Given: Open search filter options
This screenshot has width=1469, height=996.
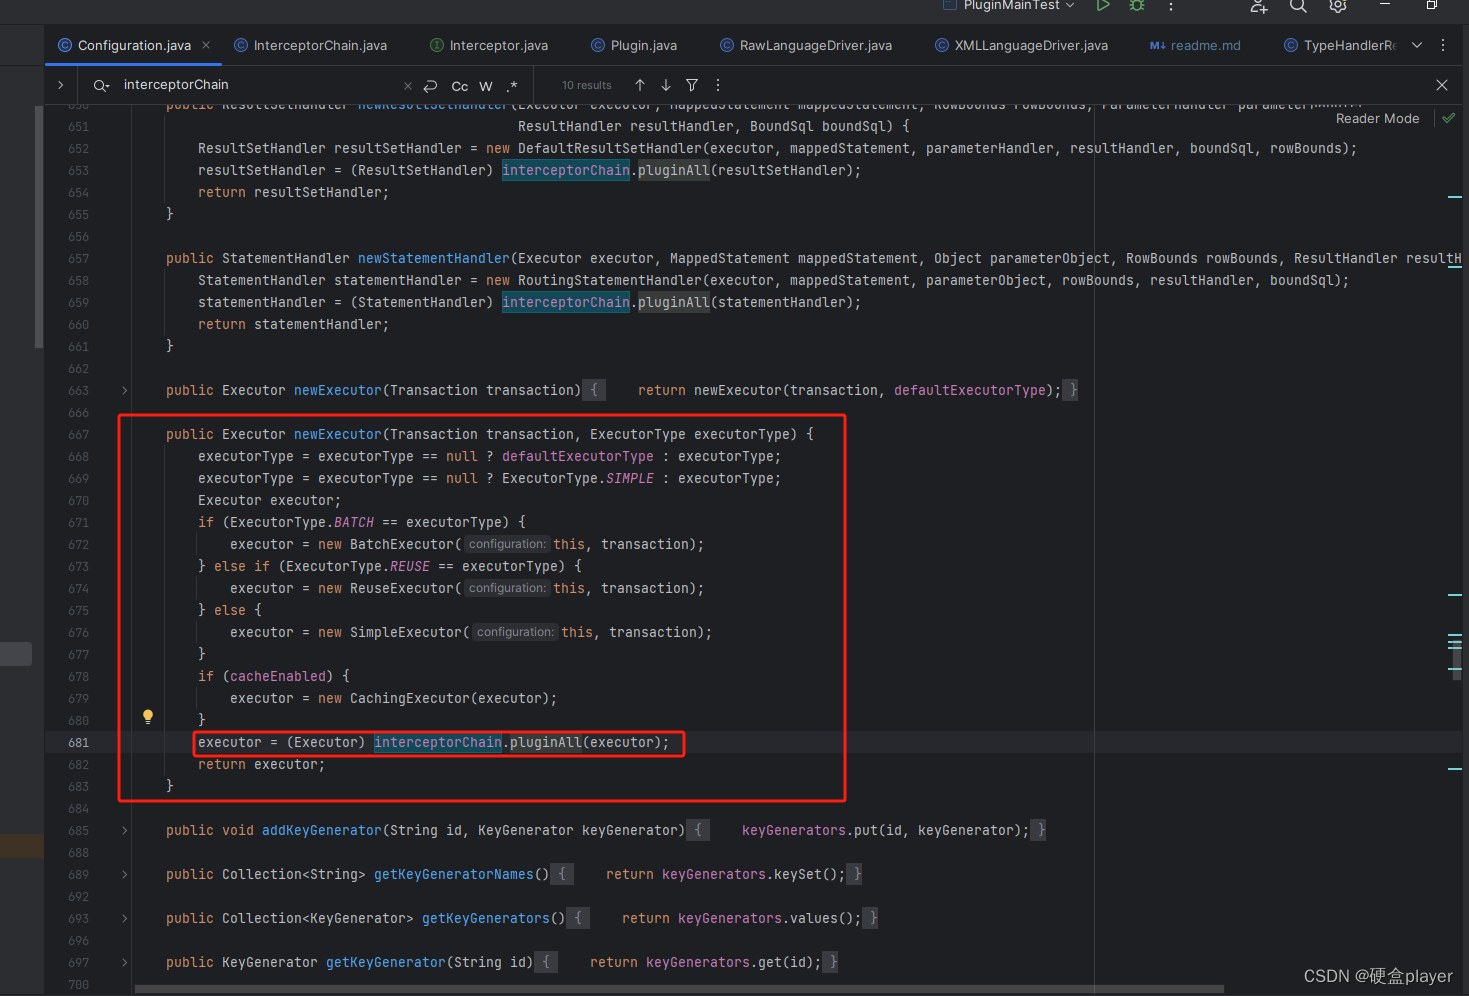Looking at the screenshot, I should click(x=692, y=85).
